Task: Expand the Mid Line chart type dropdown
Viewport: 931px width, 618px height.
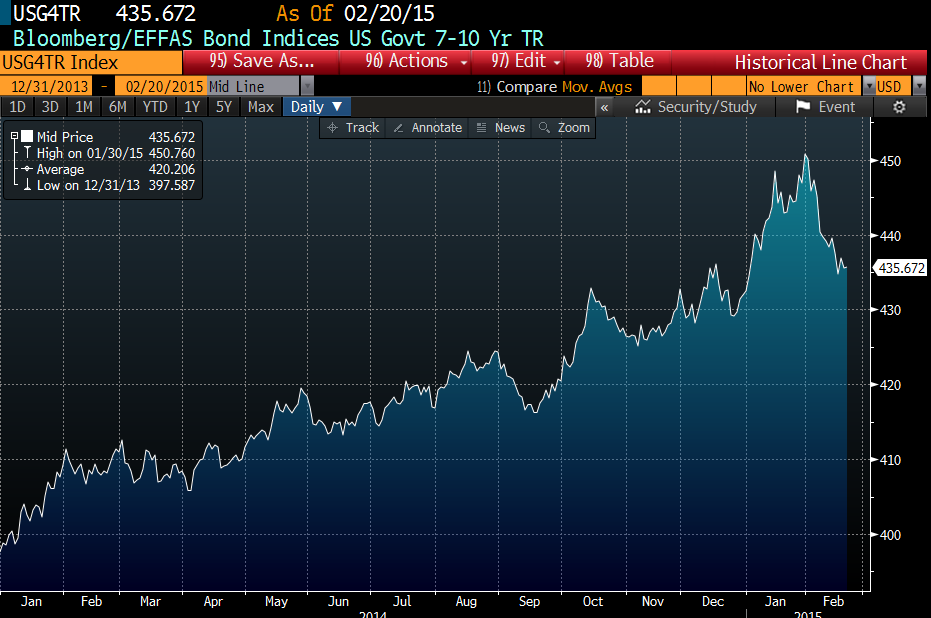Action: pos(306,87)
